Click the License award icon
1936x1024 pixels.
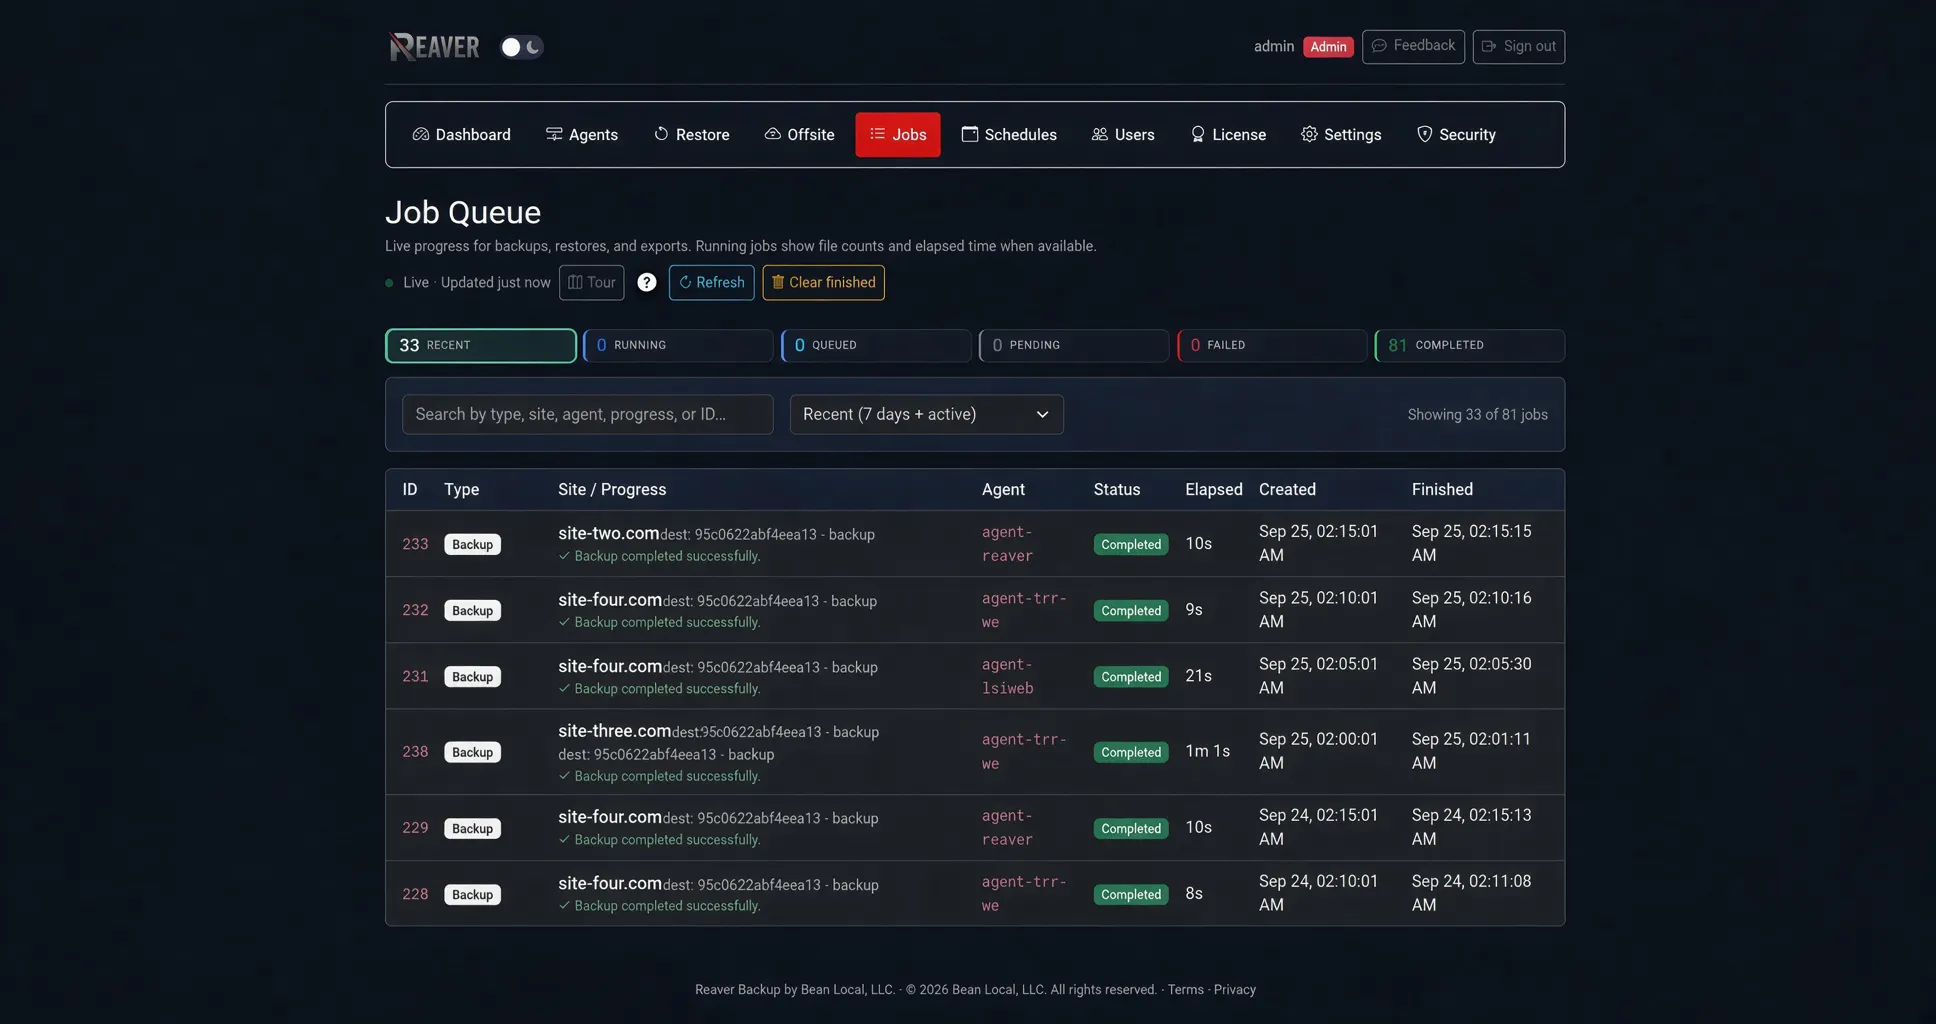click(x=1198, y=134)
